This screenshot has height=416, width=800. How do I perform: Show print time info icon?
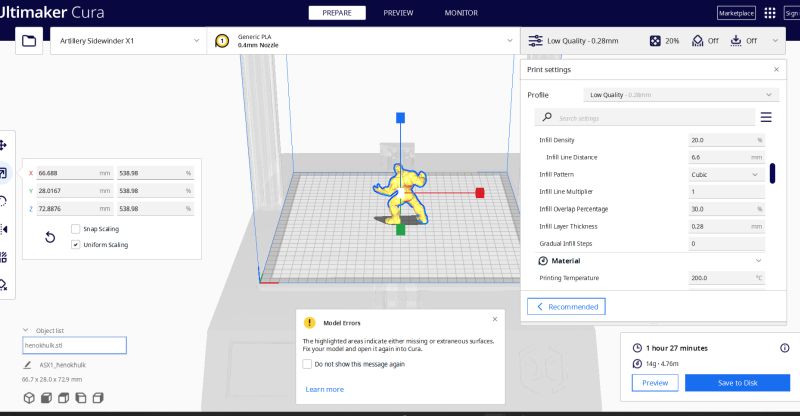(785, 348)
